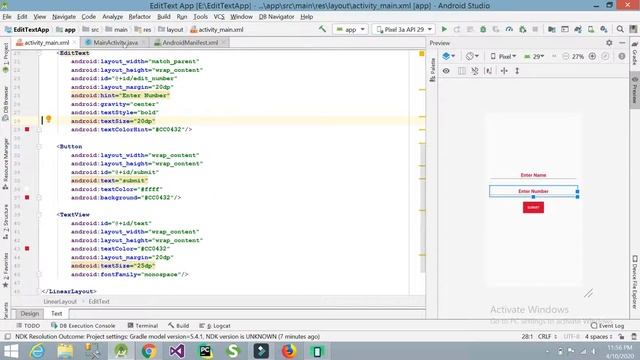Click the Debug app bug icon

tap(483, 29)
